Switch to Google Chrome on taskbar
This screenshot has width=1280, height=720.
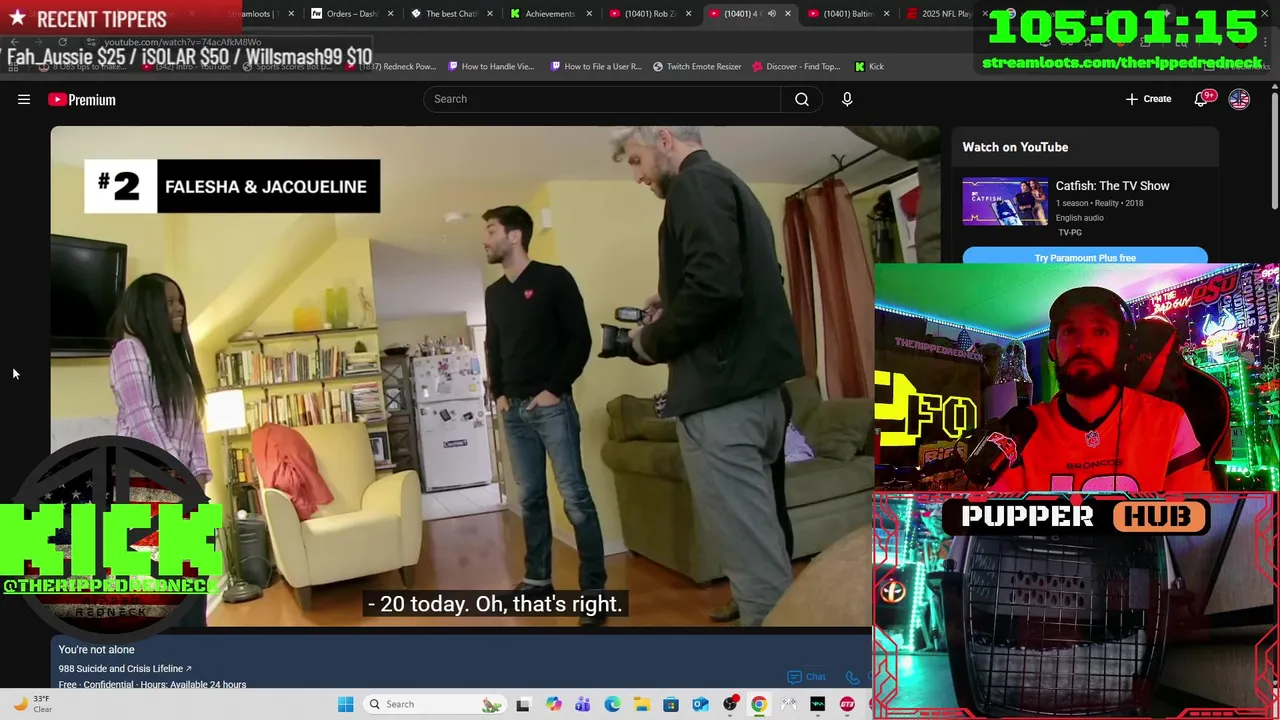click(x=759, y=704)
